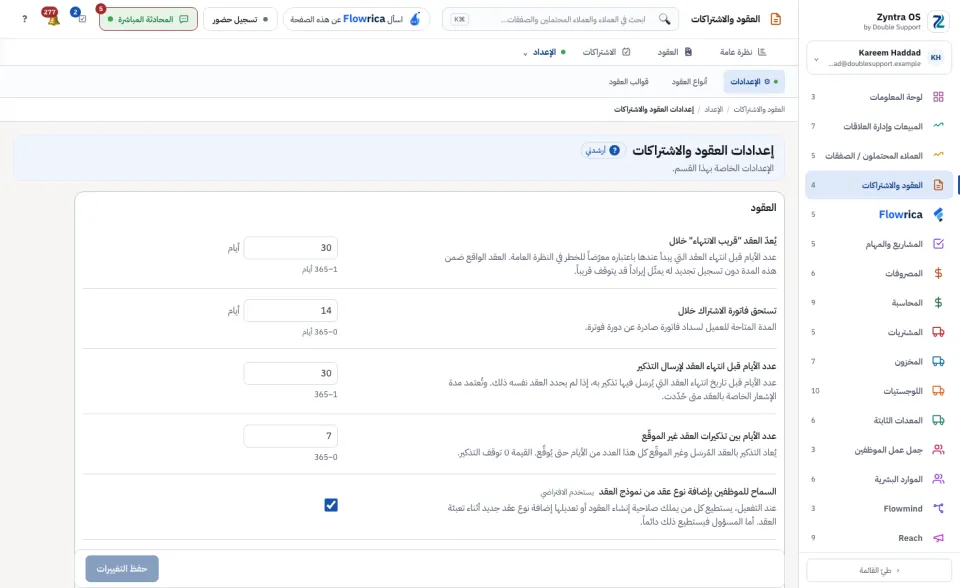
Task: Click the المشاريع والمهام checkbox icon
Action: coord(938,244)
